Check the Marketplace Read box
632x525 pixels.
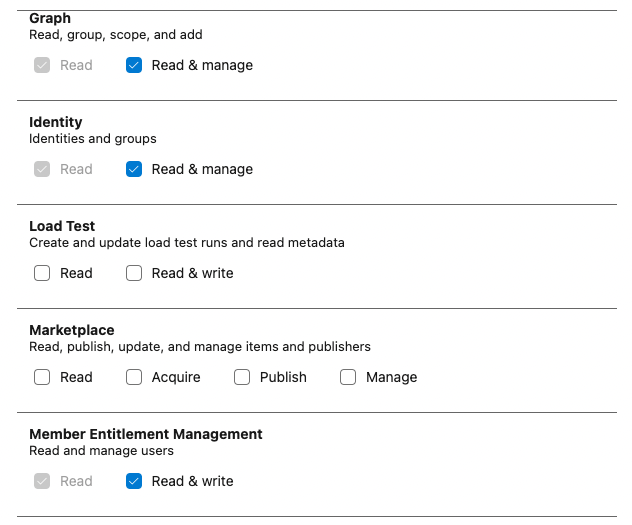(42, 378)
